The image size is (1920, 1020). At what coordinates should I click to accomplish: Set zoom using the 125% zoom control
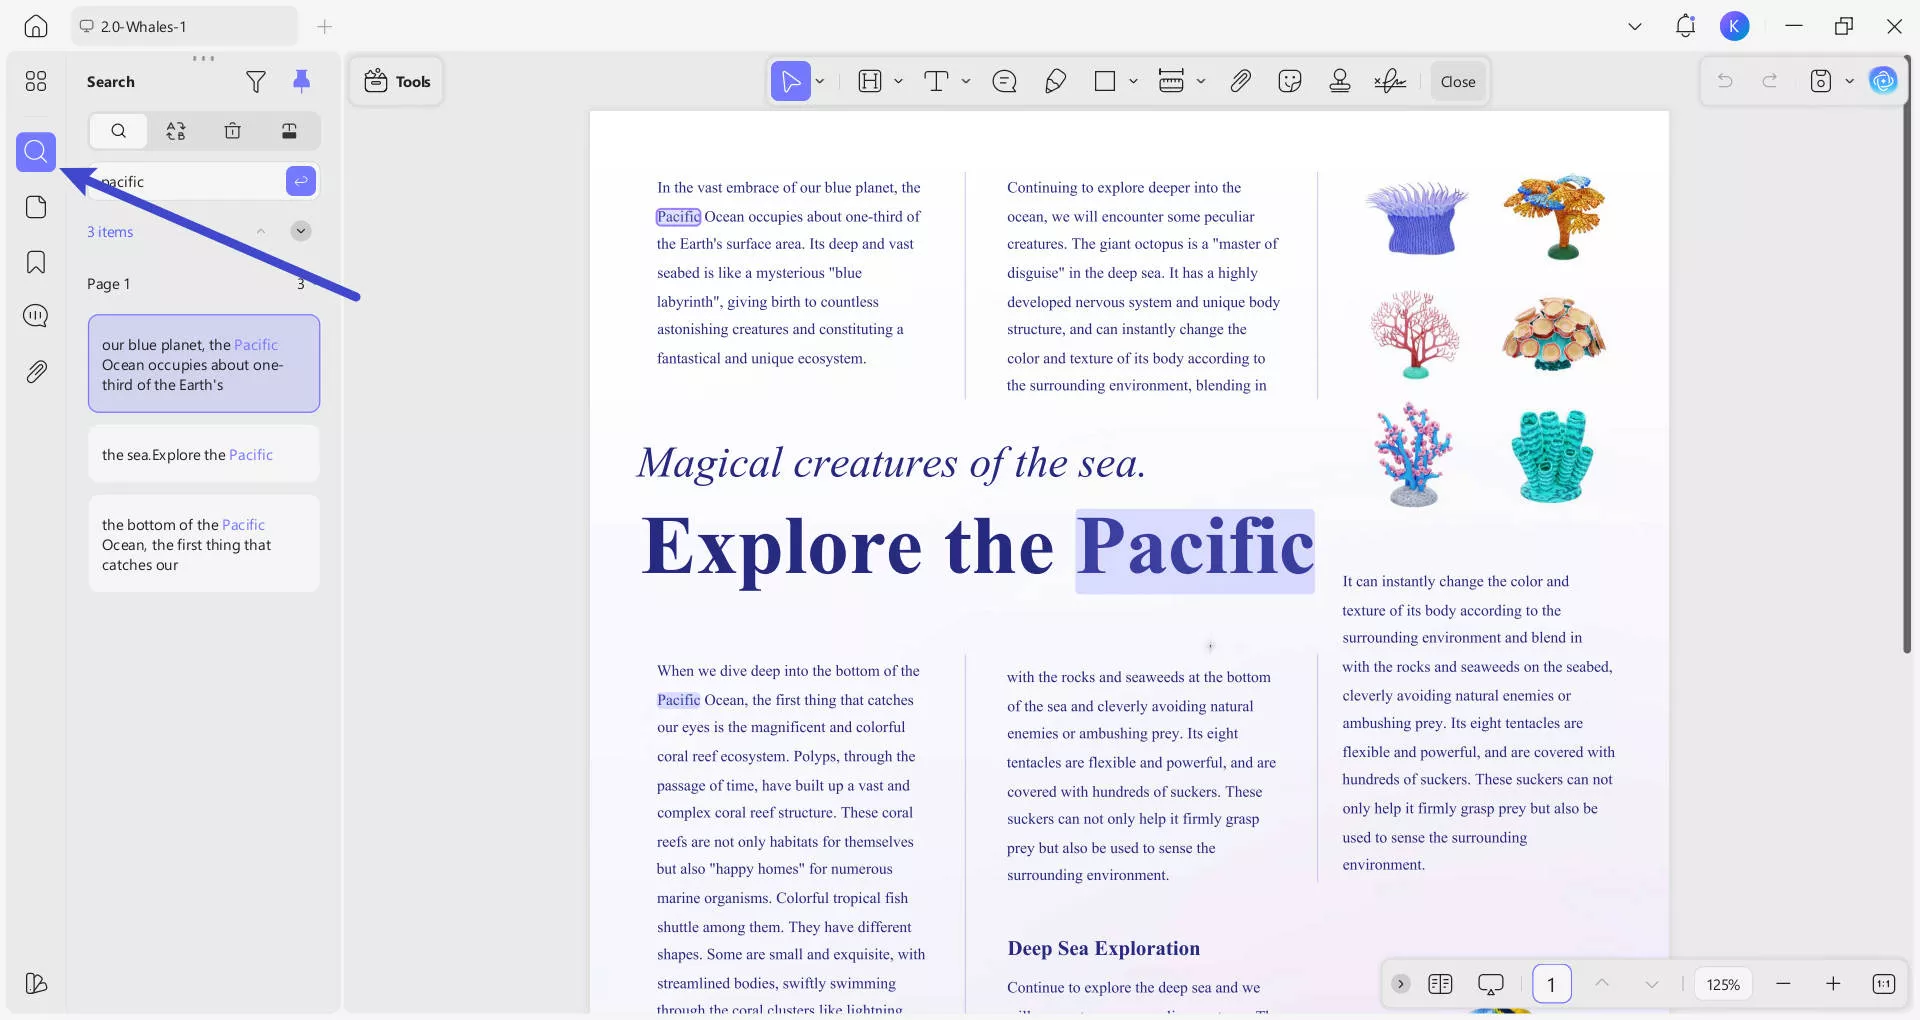1723,984
